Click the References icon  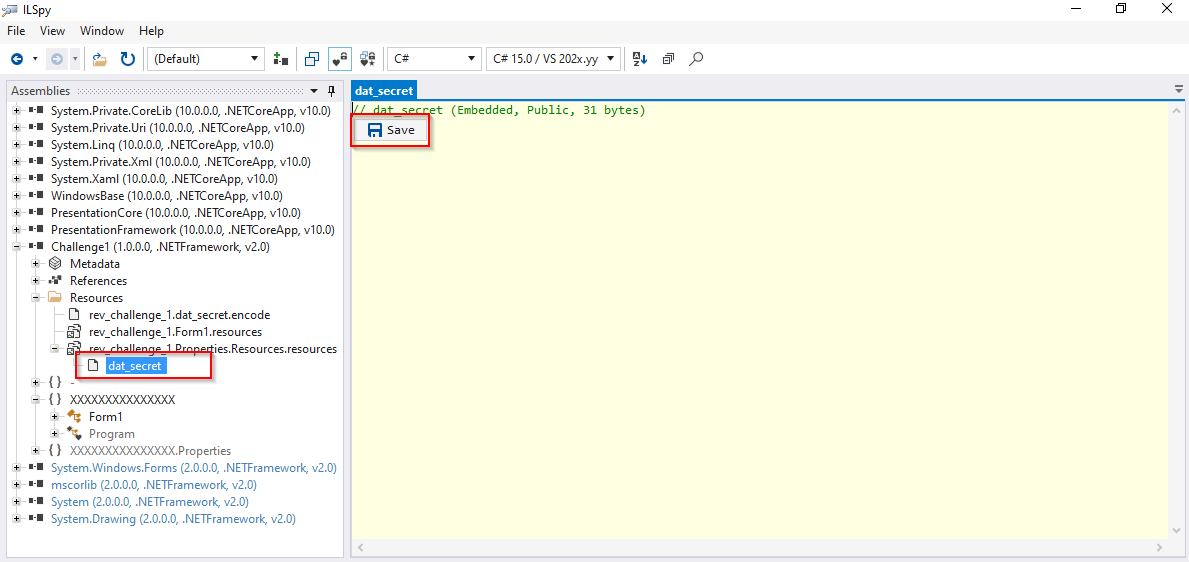(x=55, y=281)
